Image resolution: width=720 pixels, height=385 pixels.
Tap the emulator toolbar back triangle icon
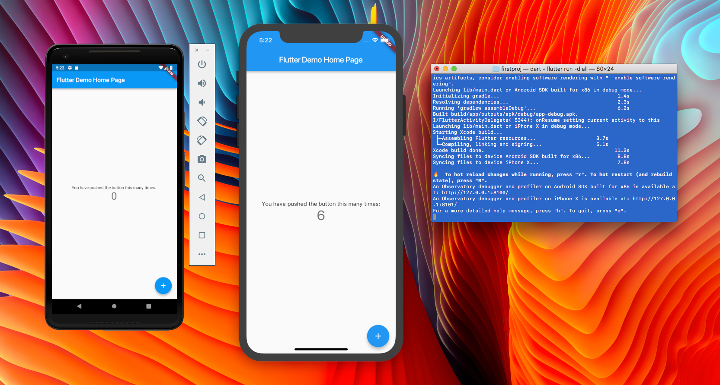(202, 197)
